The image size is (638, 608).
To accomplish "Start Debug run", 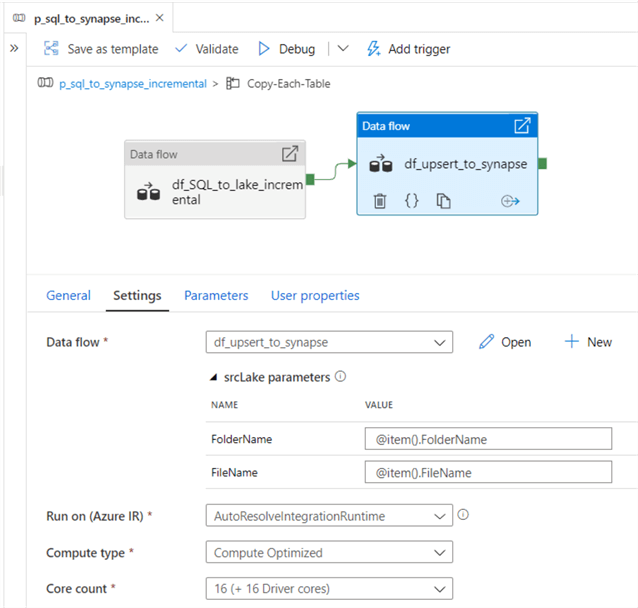I will pyautogui.click(x=287, y=49).
